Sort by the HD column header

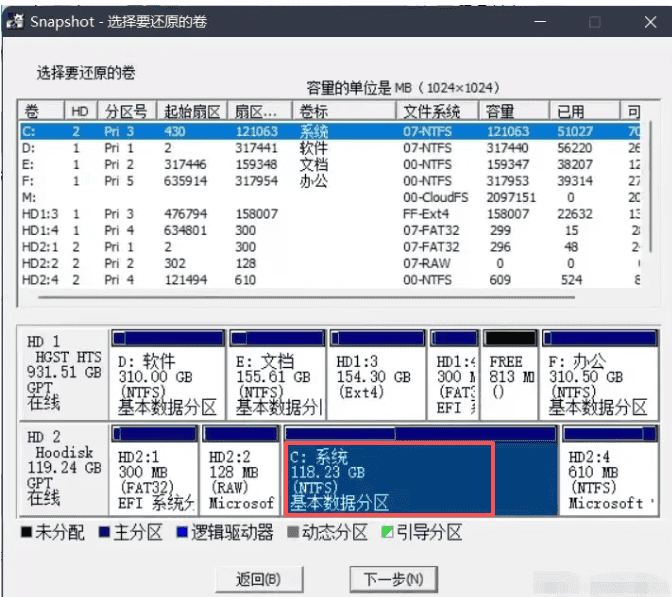(81, 111)
